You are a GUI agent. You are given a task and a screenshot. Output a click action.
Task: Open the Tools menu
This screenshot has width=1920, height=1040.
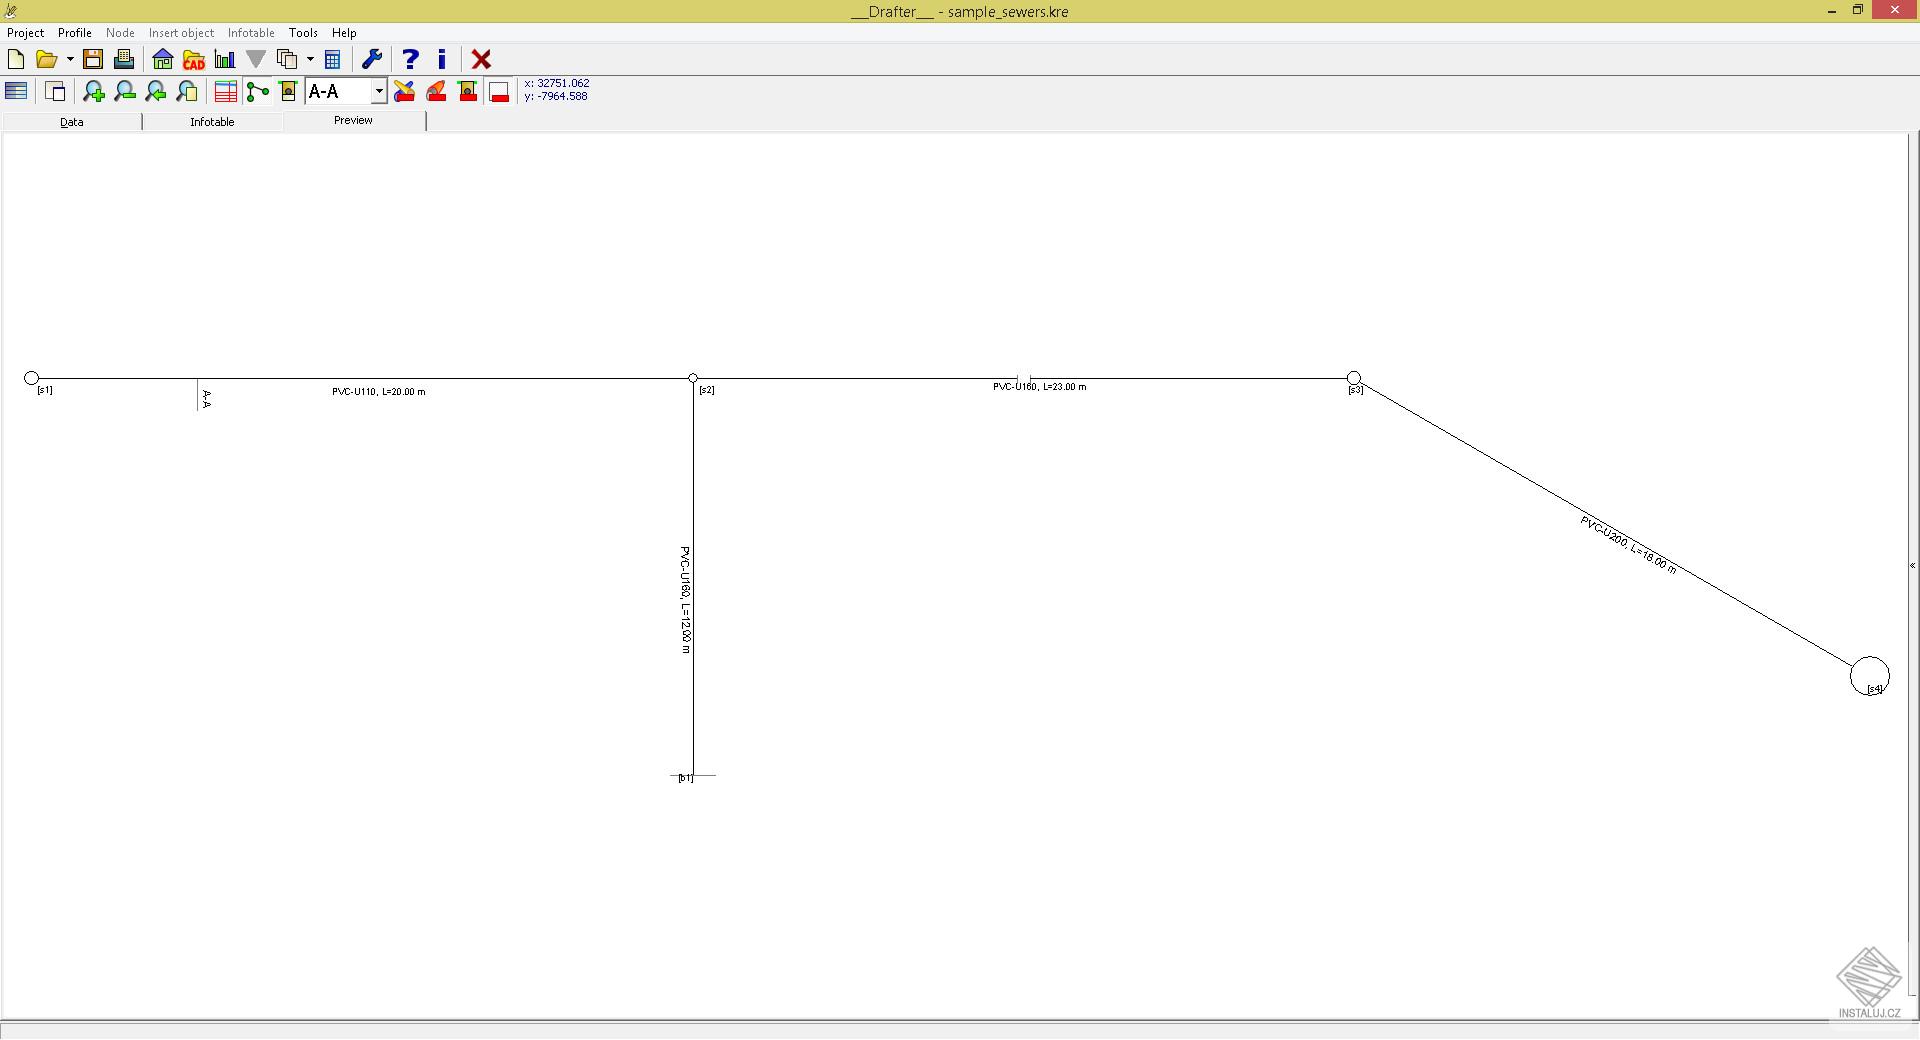tap(303, 33)
